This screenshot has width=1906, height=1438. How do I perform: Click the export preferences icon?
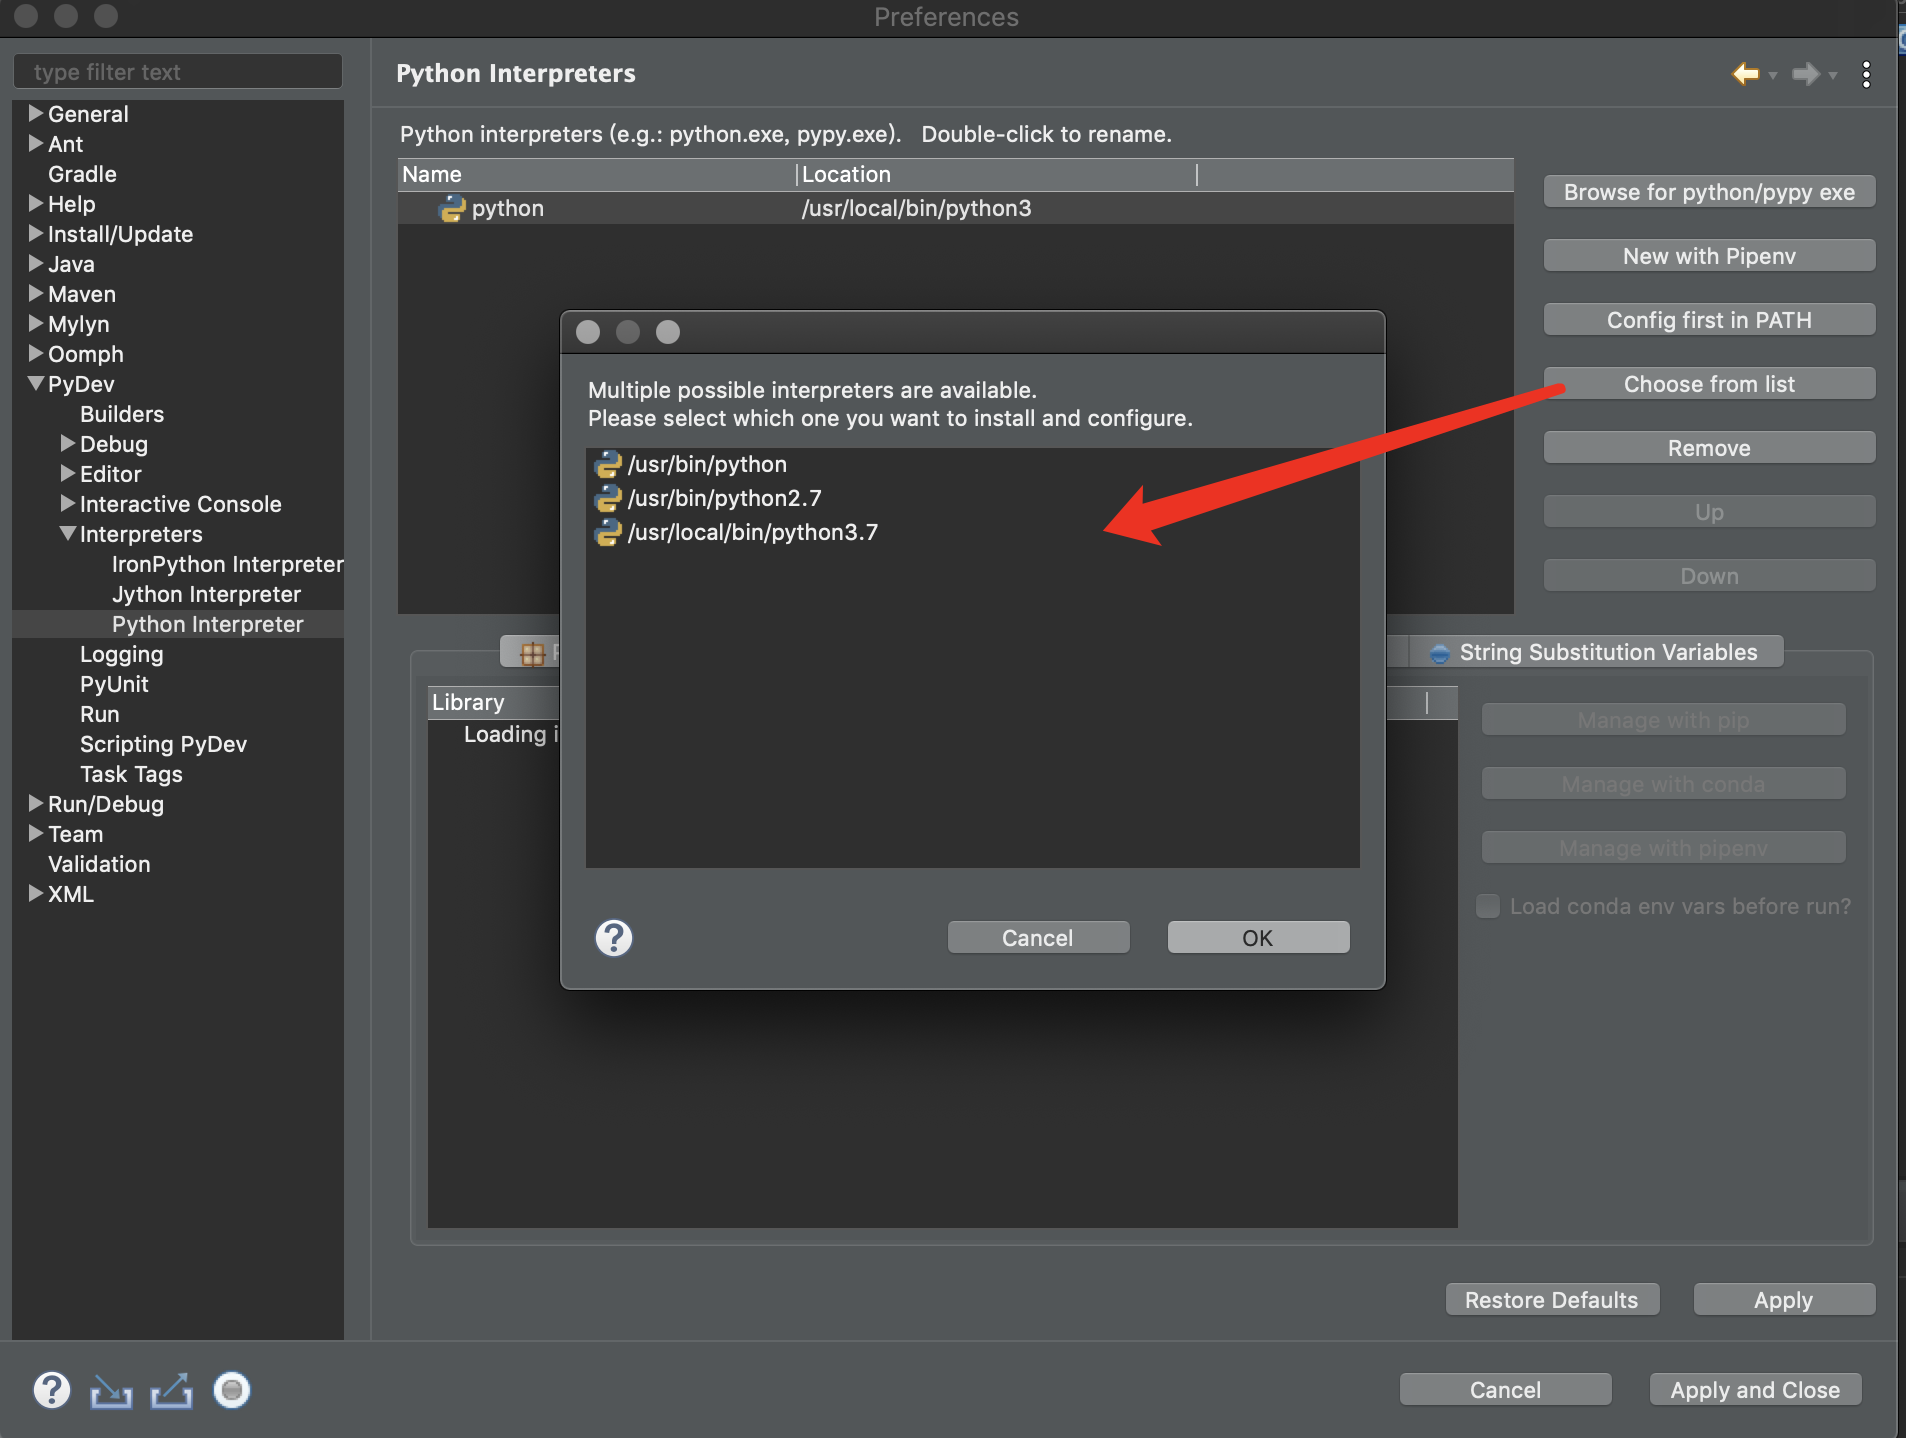coord(171,1390)
